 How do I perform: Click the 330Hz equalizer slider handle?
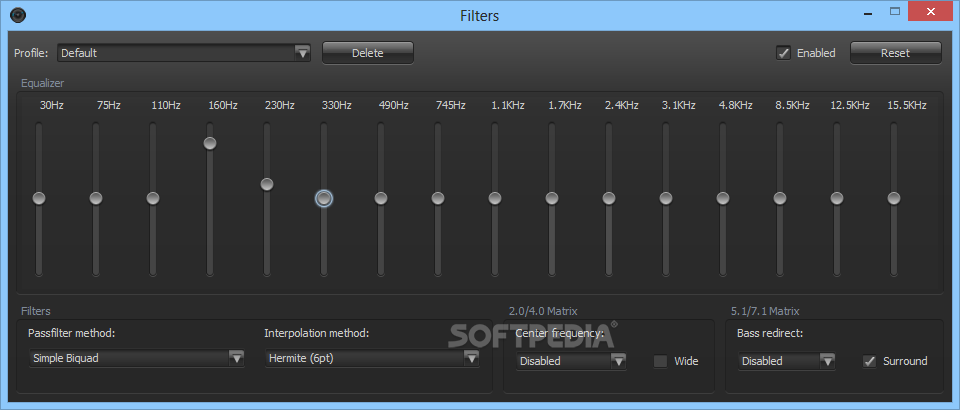324,198
